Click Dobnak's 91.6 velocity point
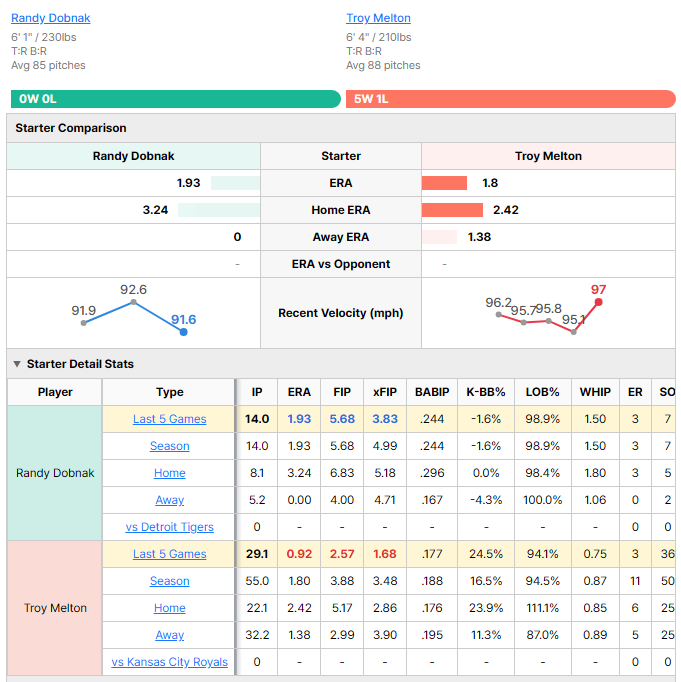This screenshot has width=681, height=682. coord(184,332)
